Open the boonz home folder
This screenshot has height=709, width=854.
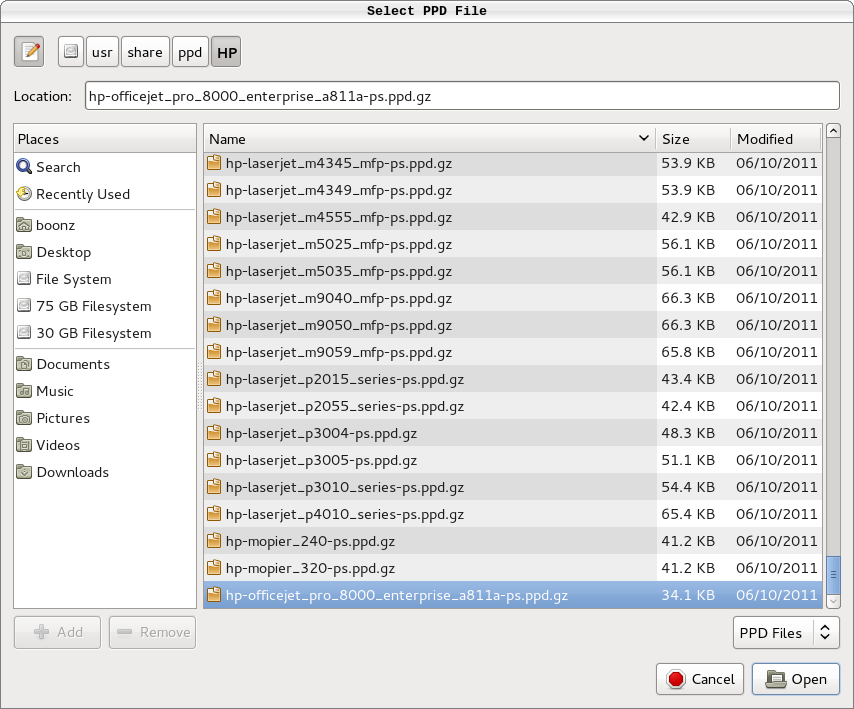56,225
